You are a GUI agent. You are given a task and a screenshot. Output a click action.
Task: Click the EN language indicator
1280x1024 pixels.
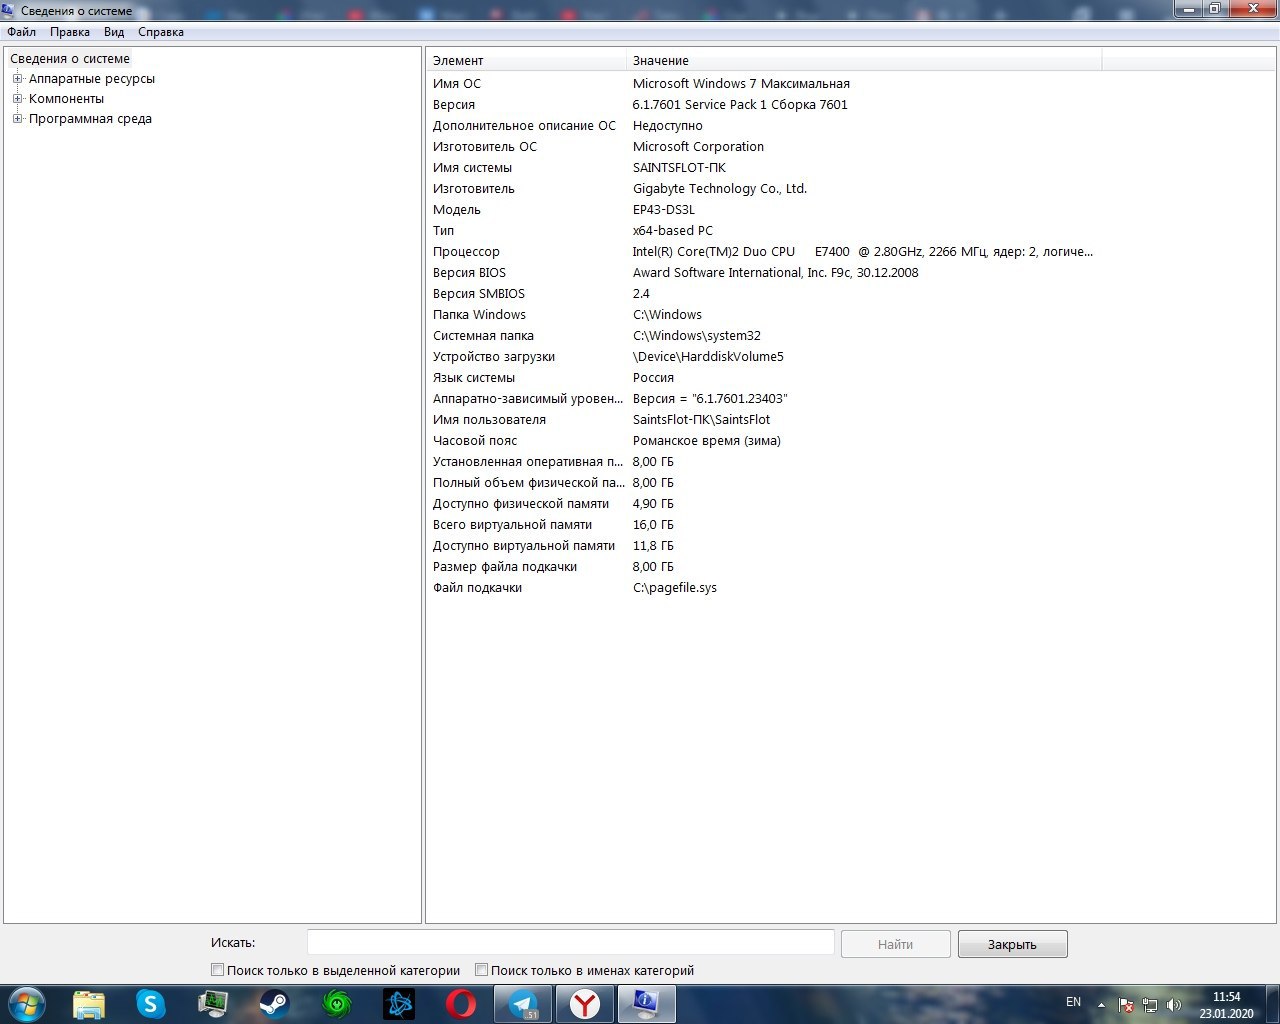click(1073, 1002)
